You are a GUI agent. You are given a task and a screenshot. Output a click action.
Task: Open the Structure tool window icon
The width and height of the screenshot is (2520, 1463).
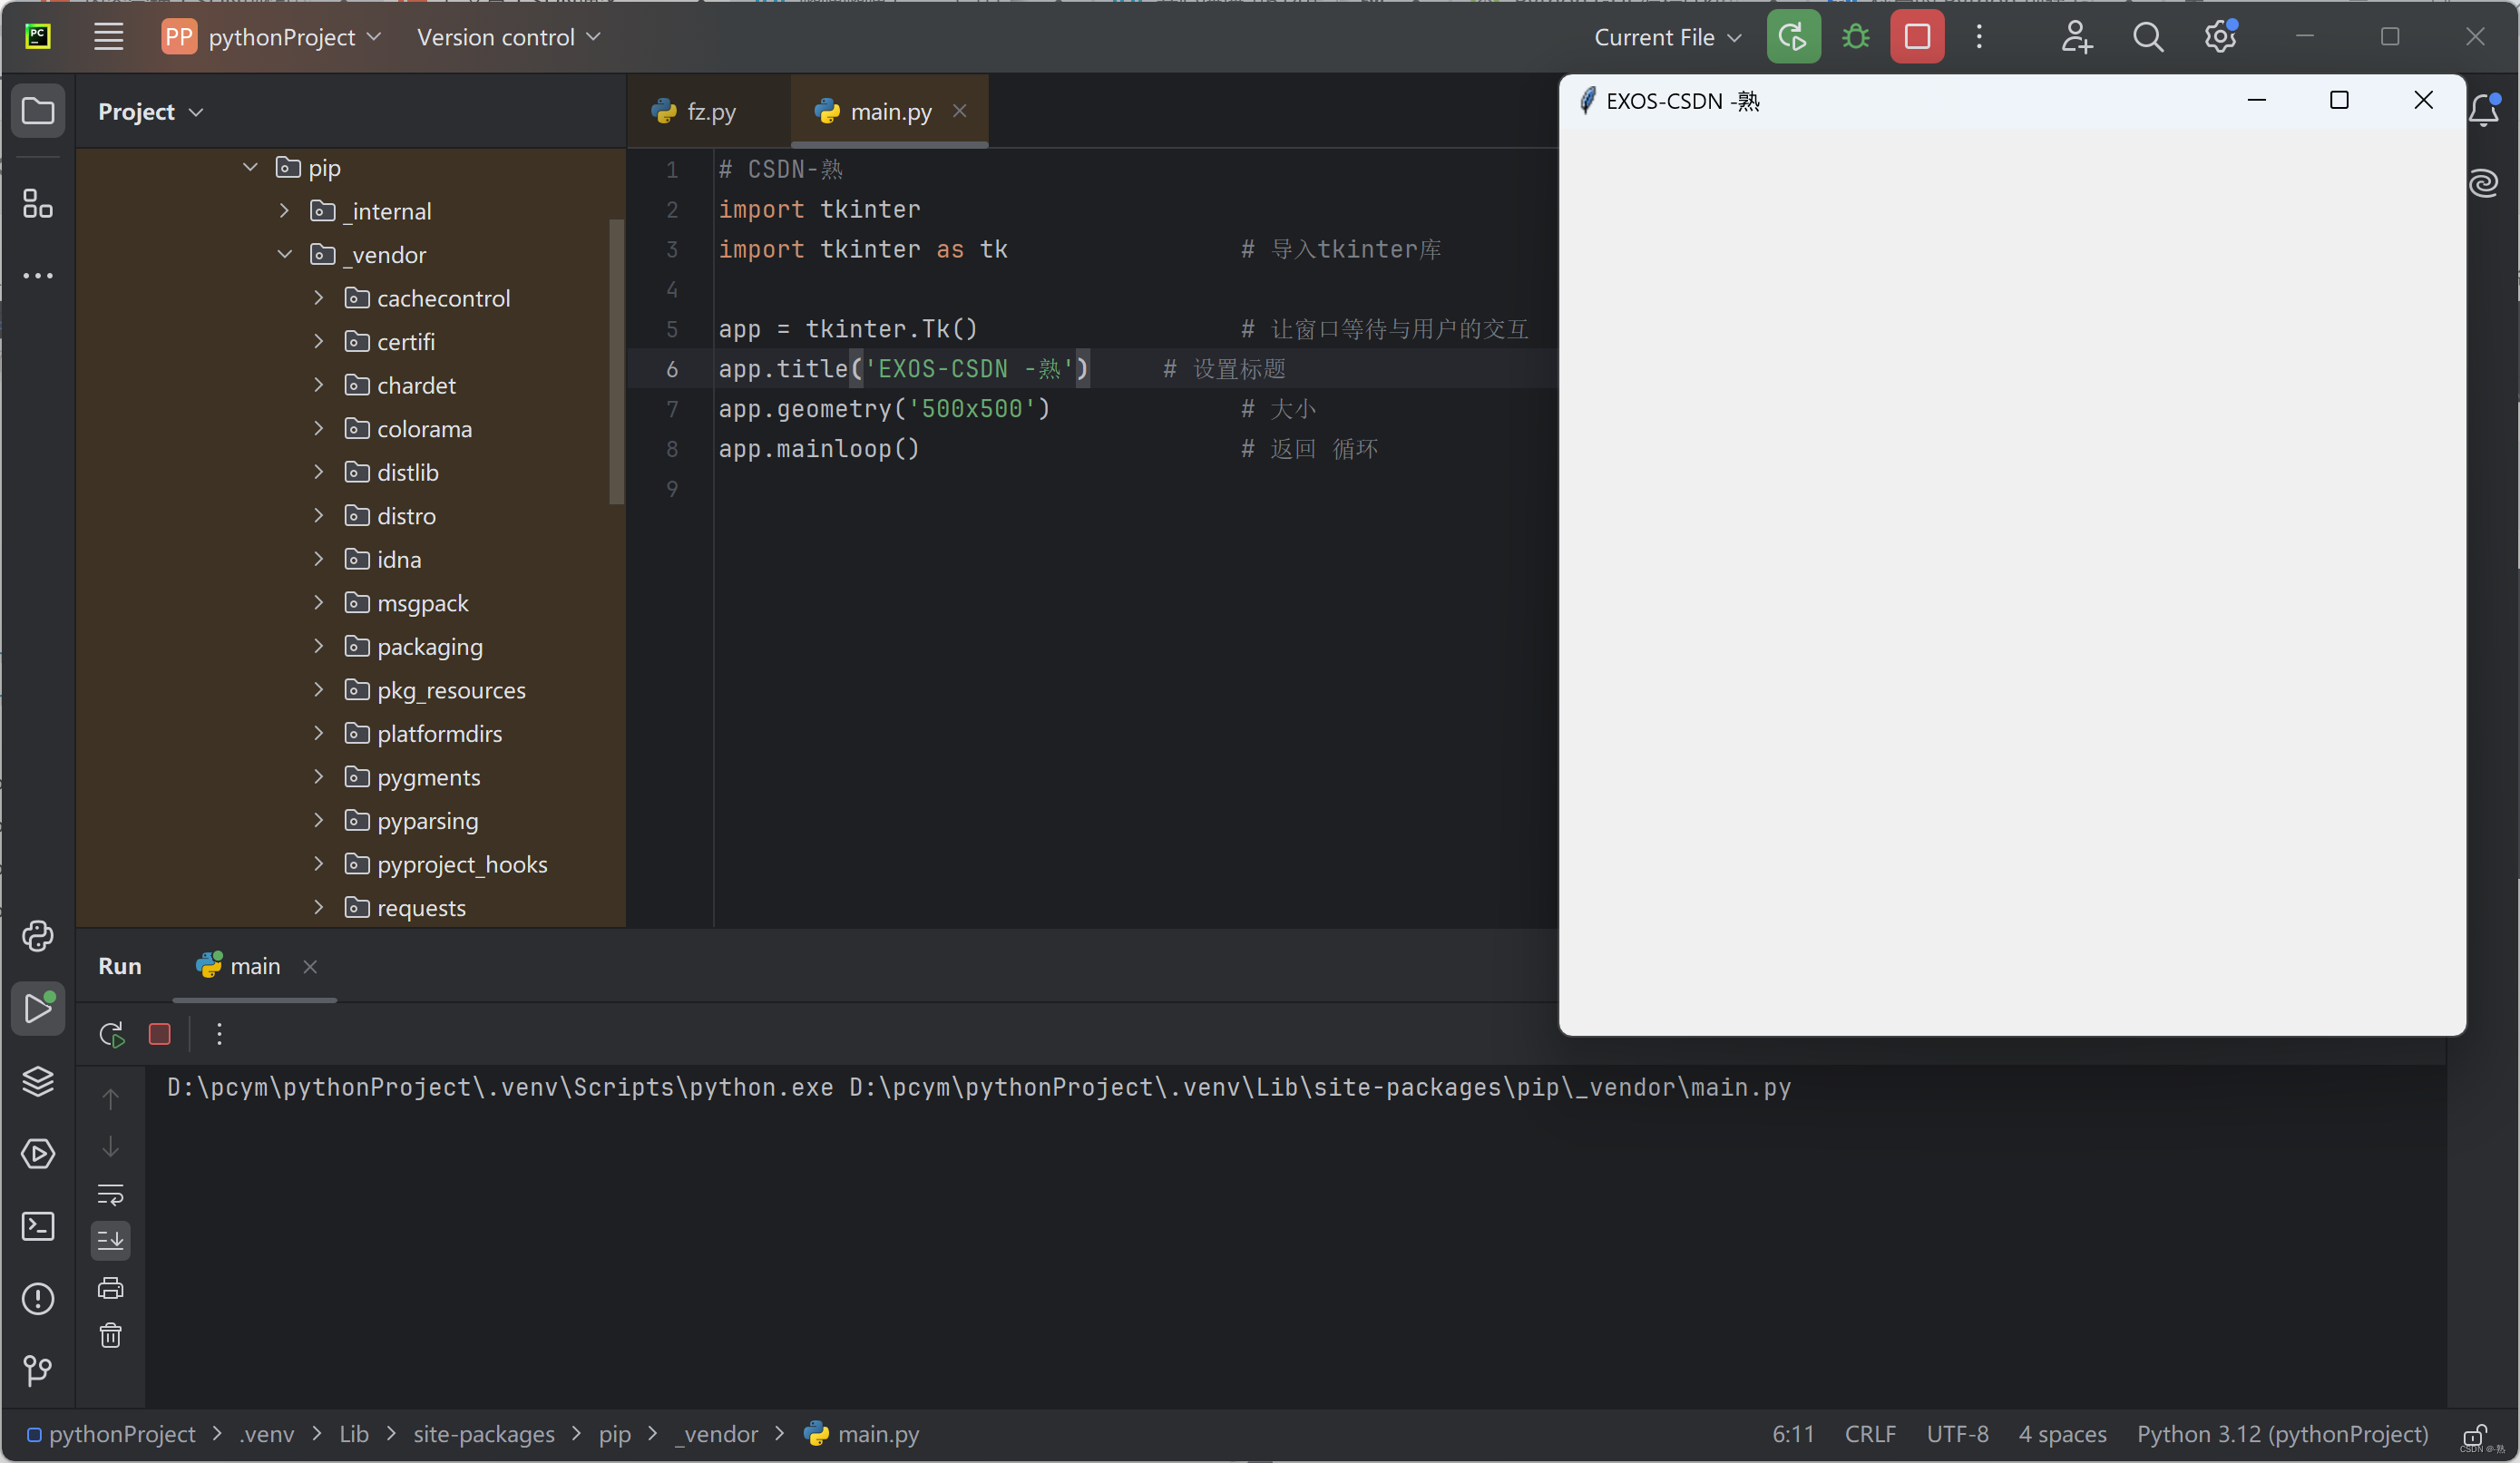[x=38, y=204]
